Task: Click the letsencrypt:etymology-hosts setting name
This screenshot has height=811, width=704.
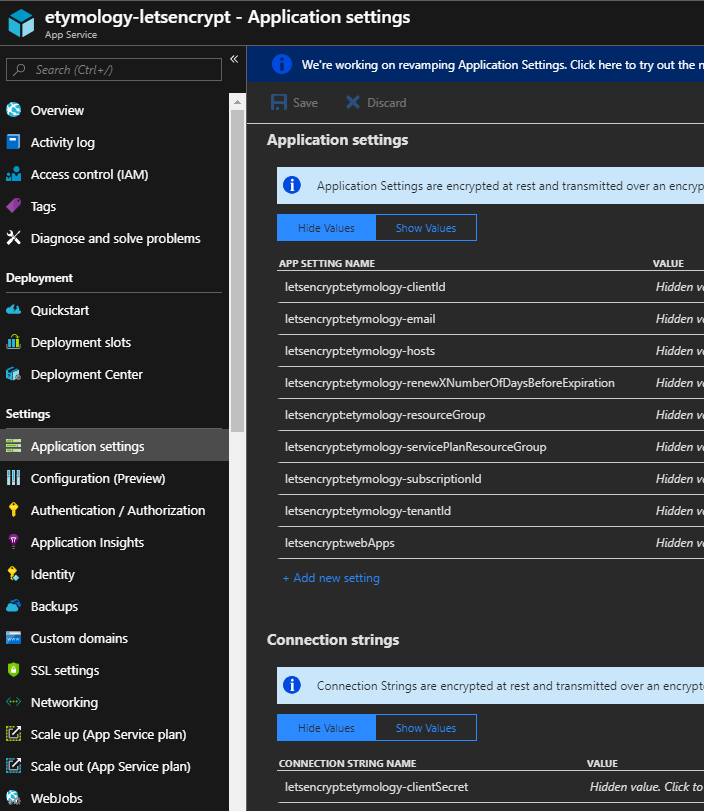Action: (x=360, y=351)
